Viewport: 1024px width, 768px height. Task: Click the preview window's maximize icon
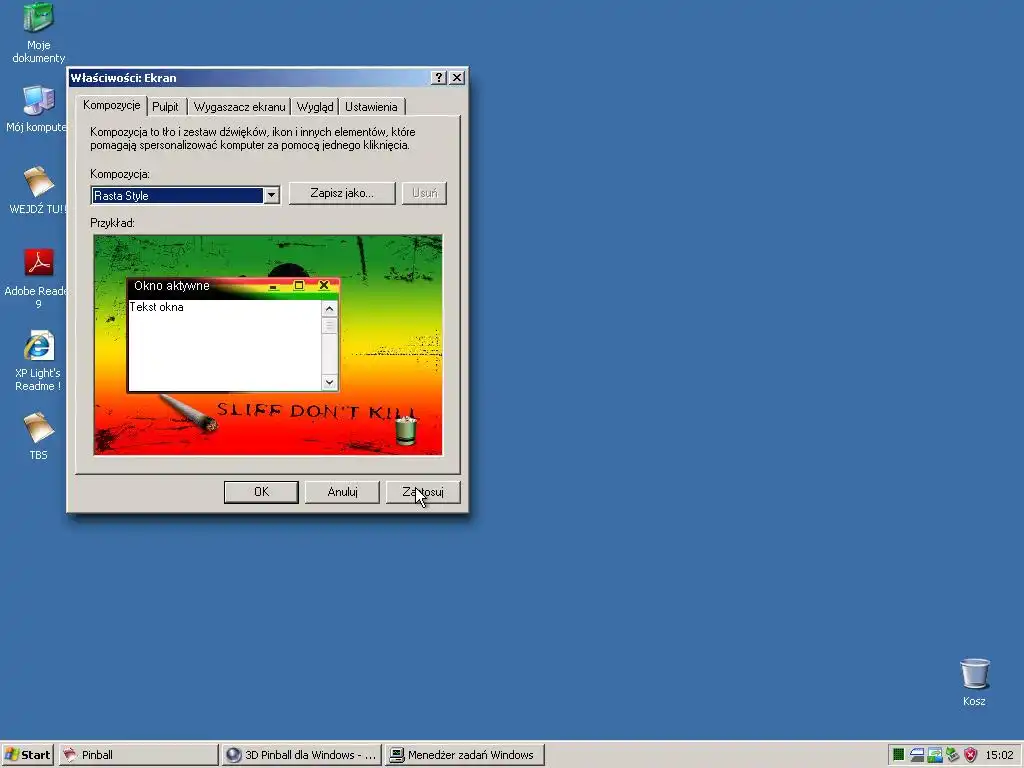[298, 285]
